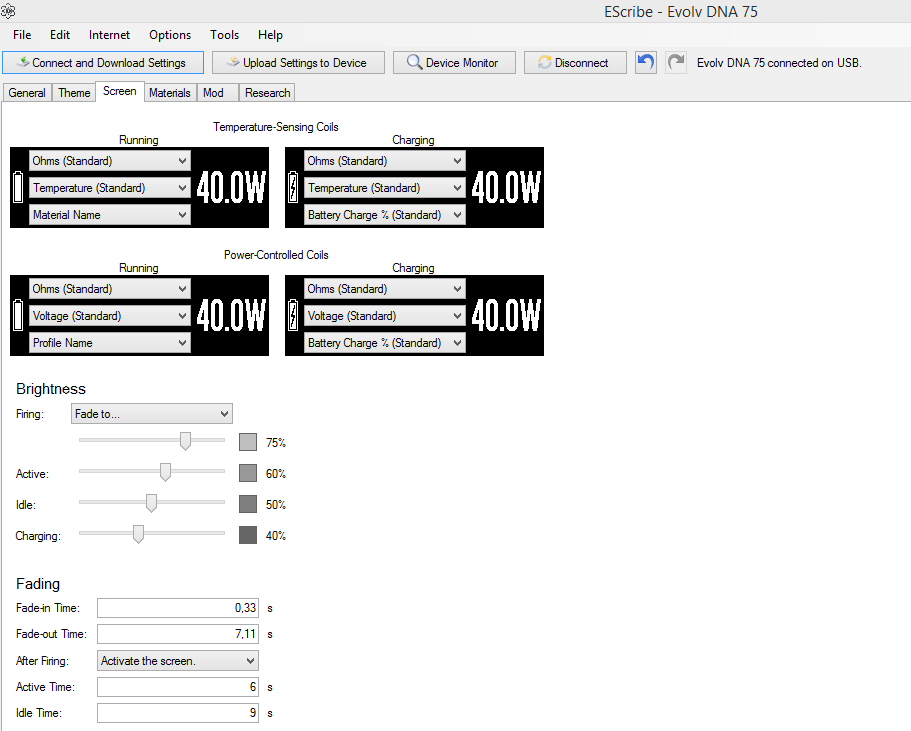Image resolution: width=911 pixels, height=731 pixels.
Task: Open the Options menu
Action: coord(170,35)
